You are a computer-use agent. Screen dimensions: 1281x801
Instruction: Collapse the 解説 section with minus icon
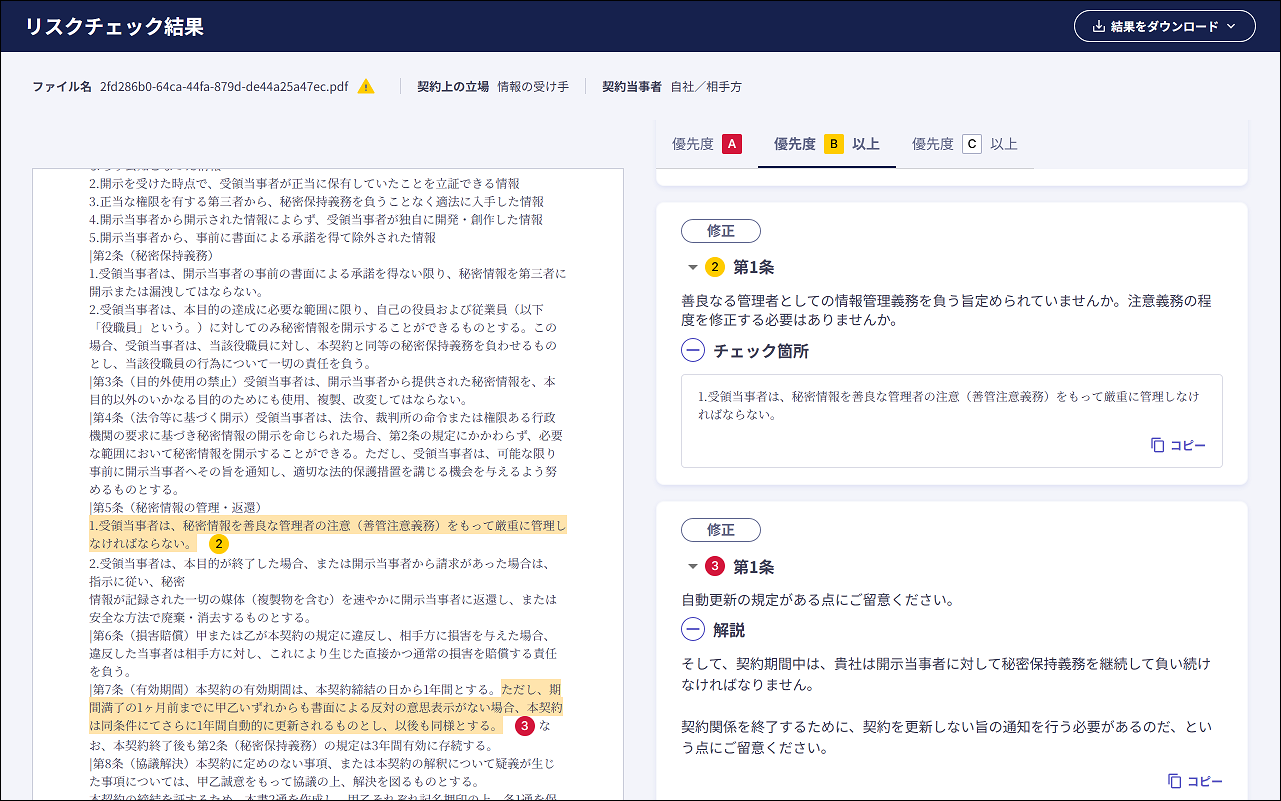point(693,630)
